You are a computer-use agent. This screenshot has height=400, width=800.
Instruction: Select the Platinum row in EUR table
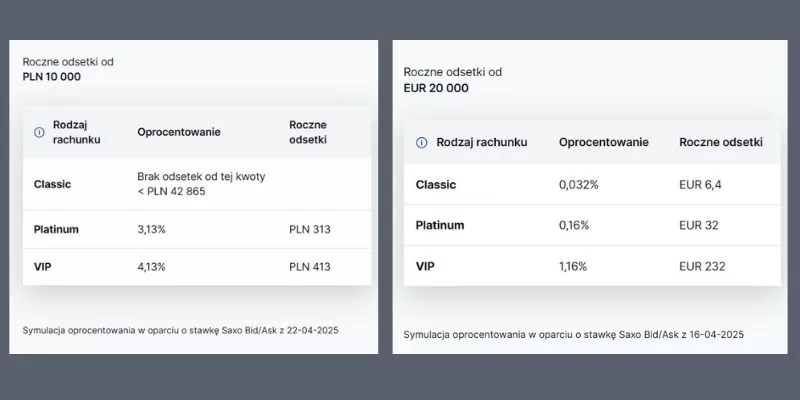pyautogui.click(x=592, y=226)
